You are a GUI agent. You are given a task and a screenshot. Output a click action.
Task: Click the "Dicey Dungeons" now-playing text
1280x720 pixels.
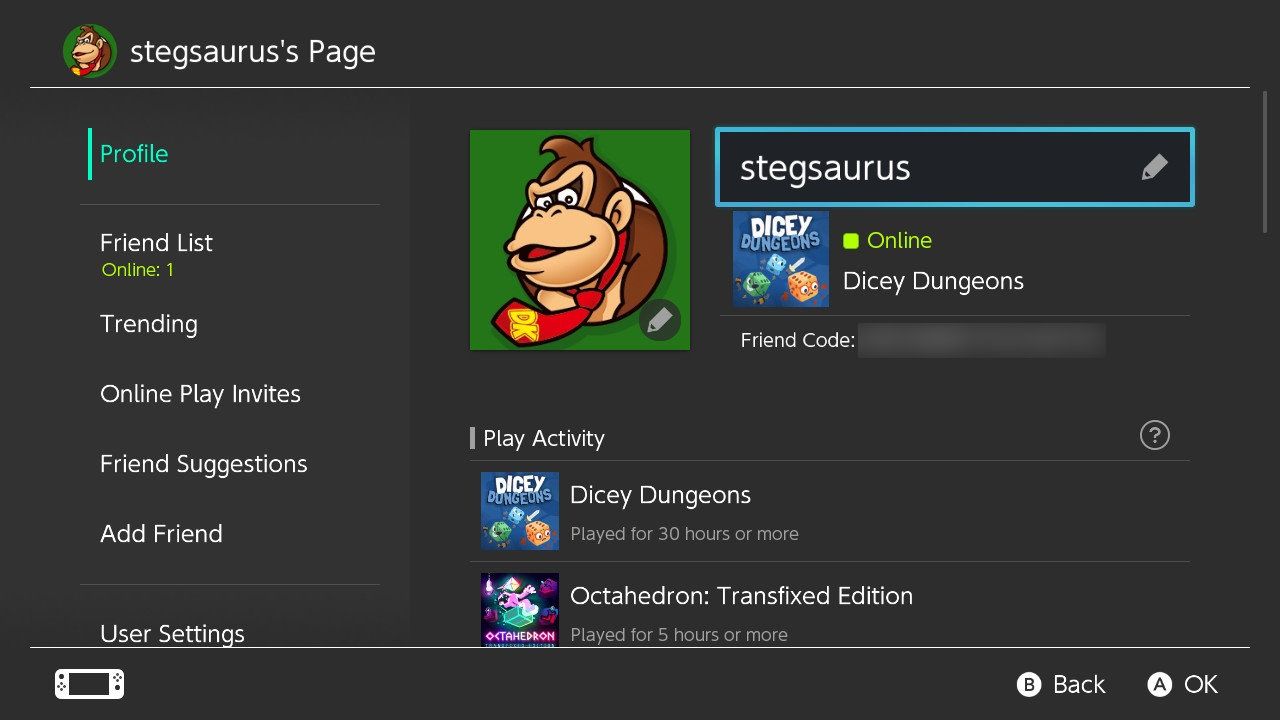click(933, 281)
